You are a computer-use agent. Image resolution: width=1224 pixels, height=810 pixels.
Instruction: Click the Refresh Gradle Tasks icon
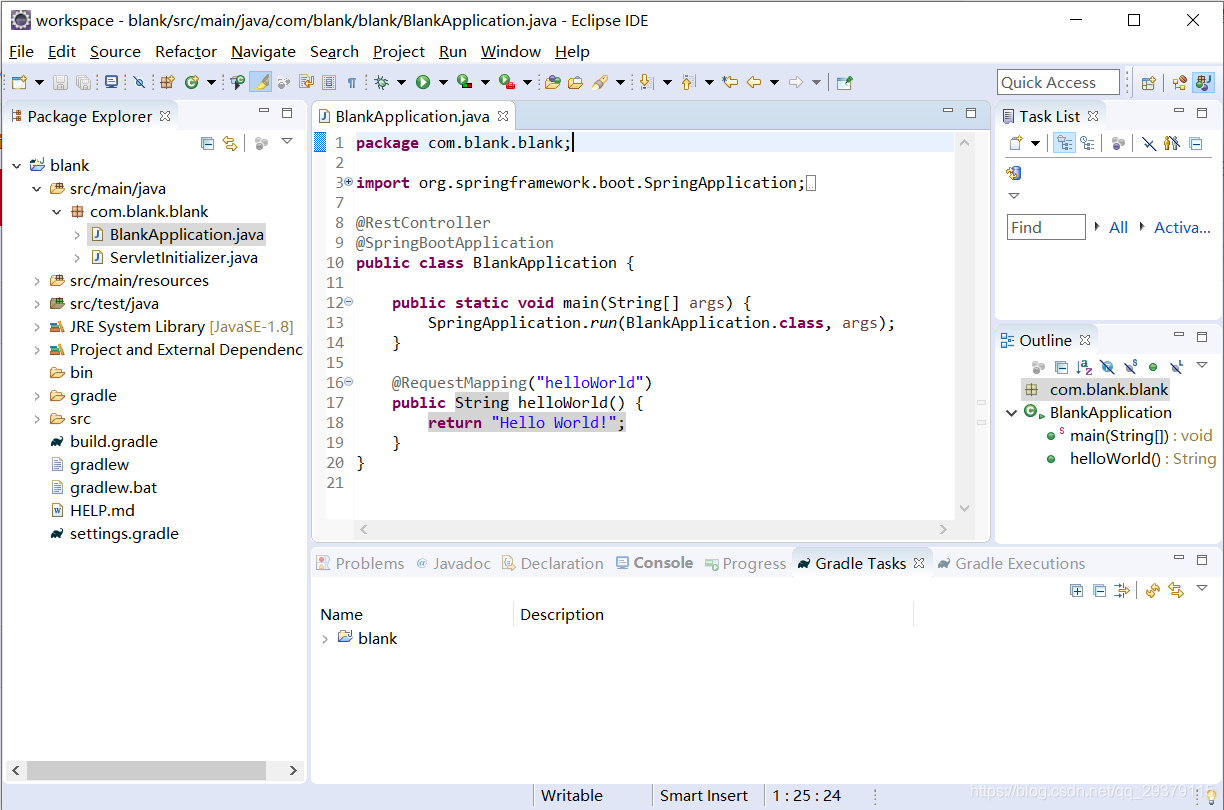click(x=1152, y=590)
